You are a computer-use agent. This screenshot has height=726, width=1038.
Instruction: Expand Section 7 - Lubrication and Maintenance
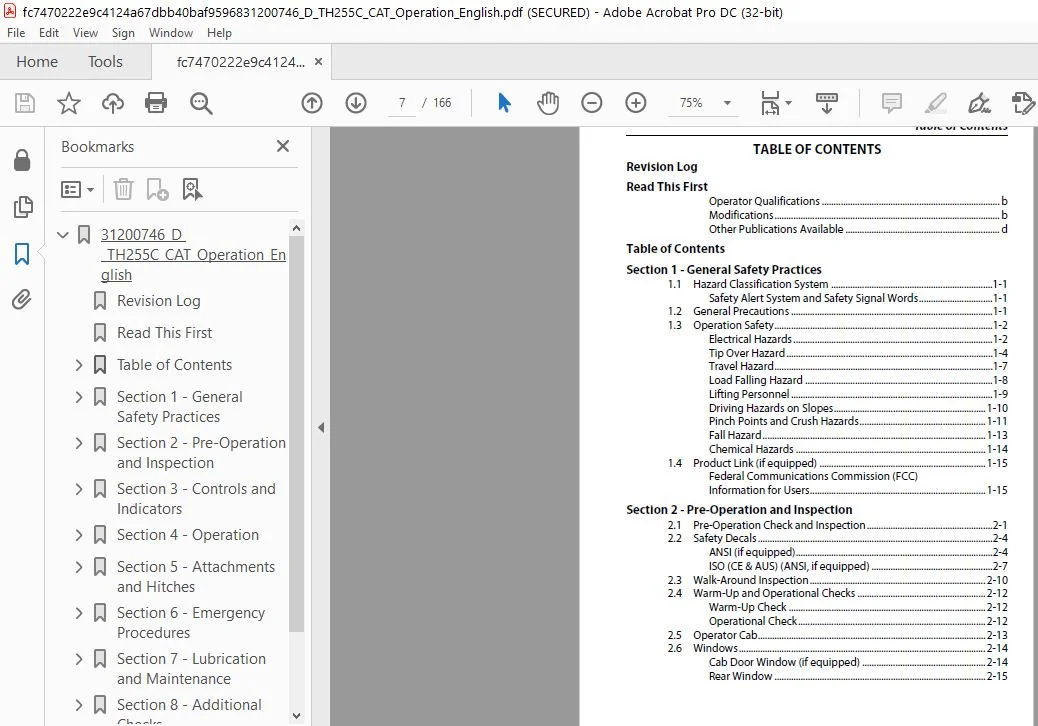click(79, 659)
